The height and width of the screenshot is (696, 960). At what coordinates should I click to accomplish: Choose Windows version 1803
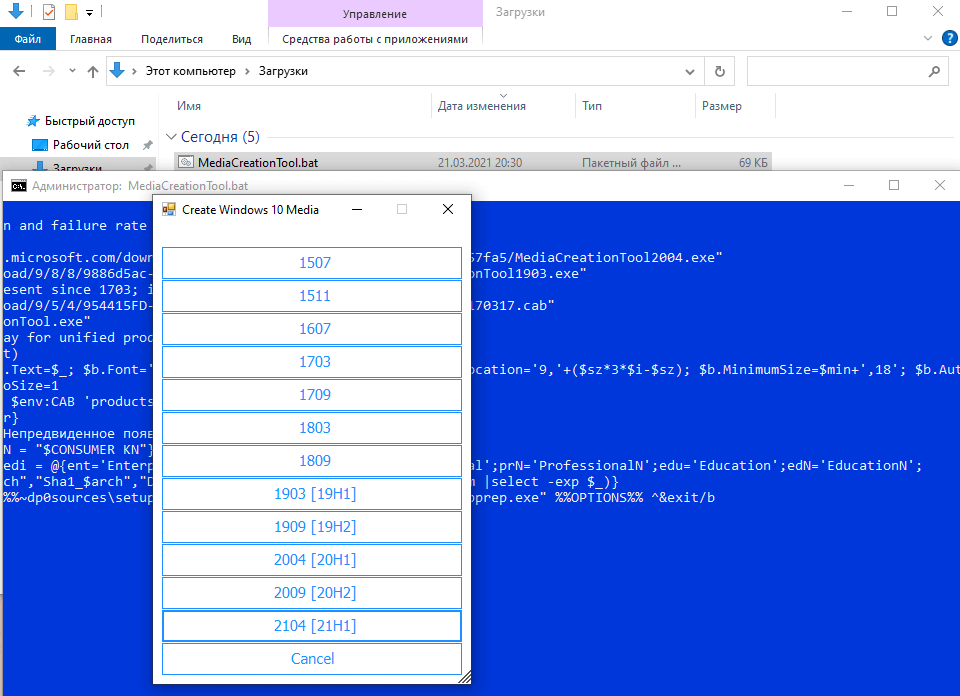coord(312,428)
